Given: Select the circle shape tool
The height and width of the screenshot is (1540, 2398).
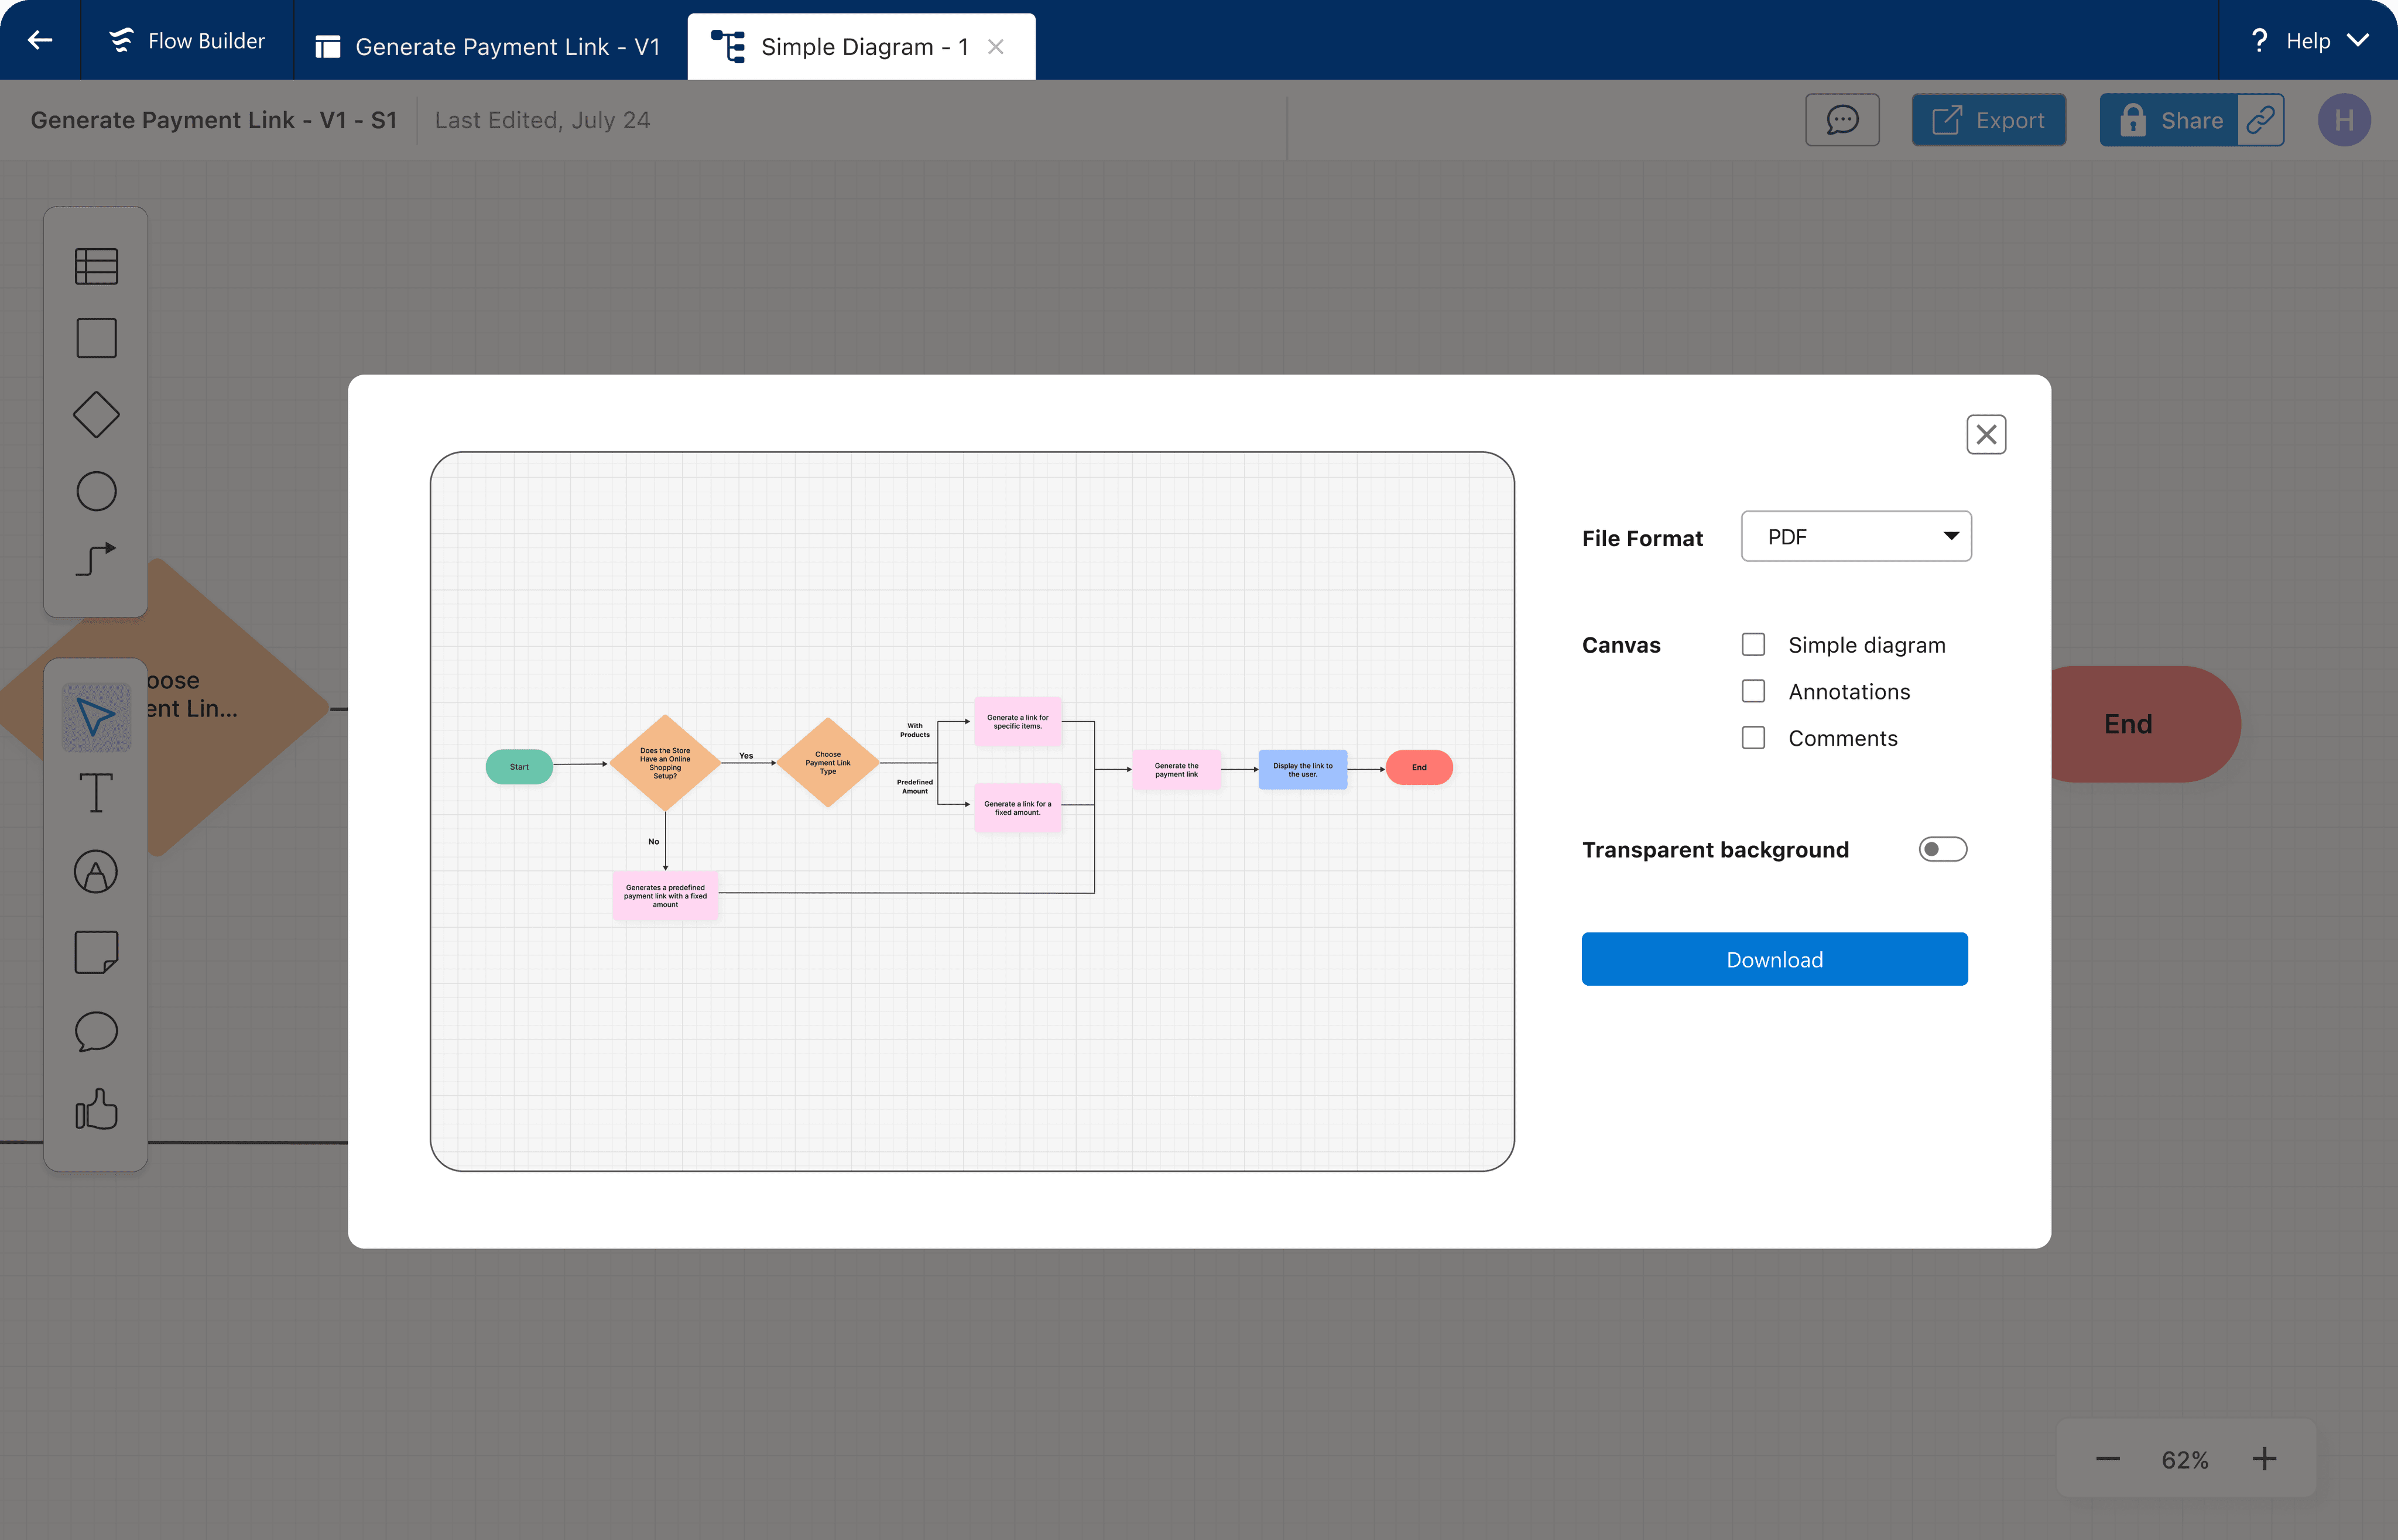Looking at the screenshot, I should click(x=96, y=491).
